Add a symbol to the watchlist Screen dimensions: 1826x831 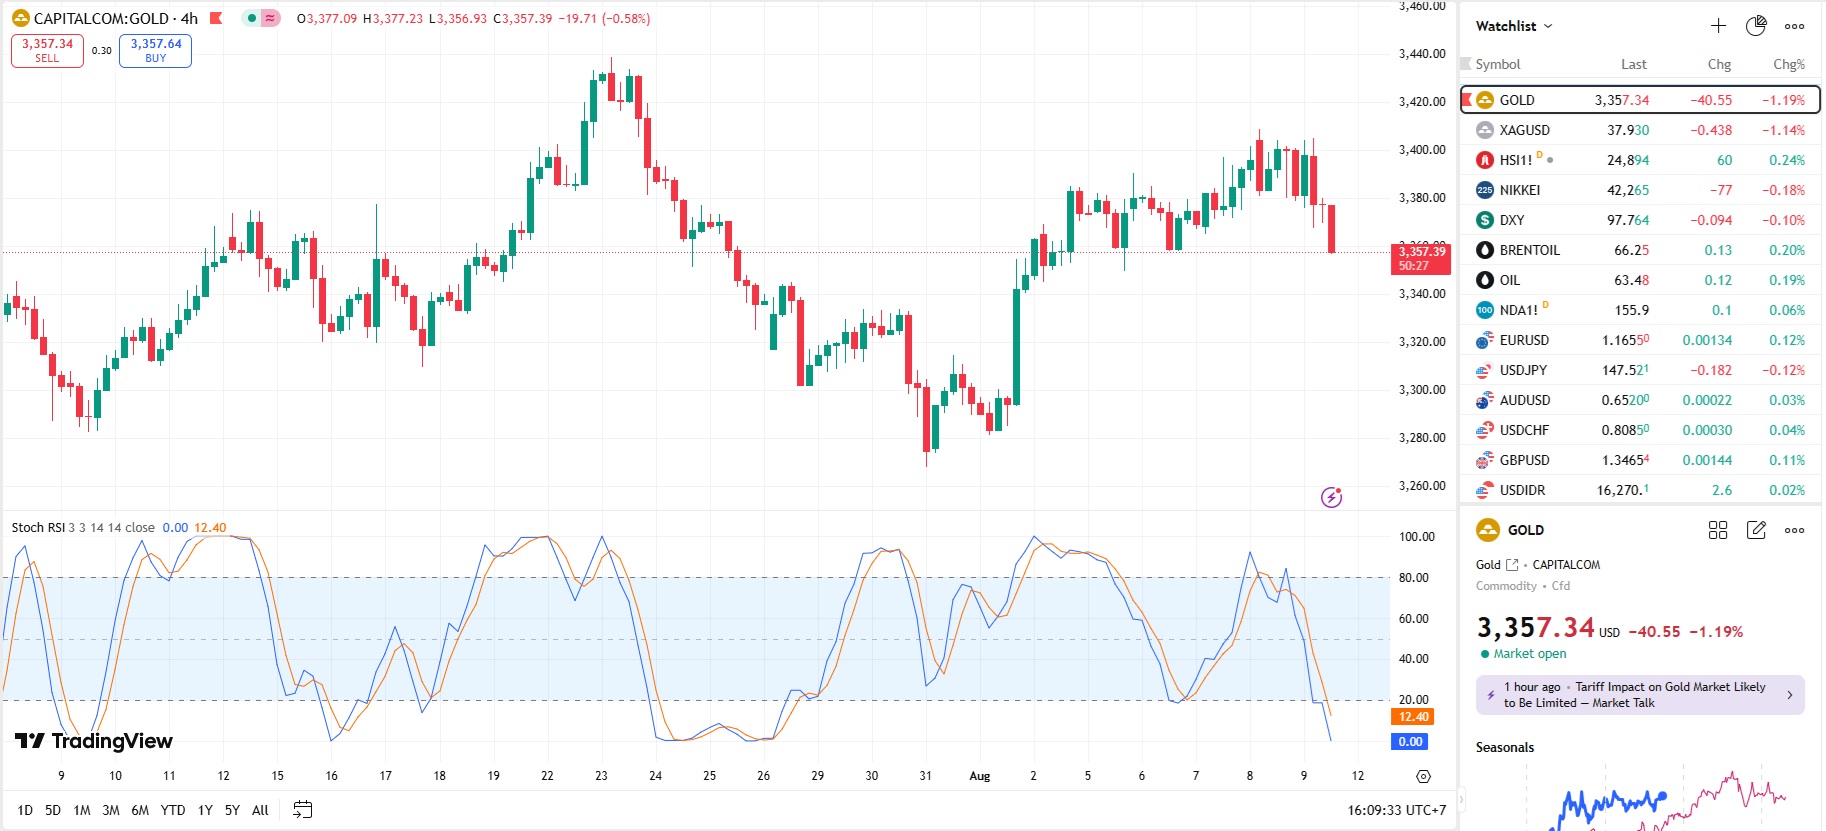click(x=1718, y=26)
